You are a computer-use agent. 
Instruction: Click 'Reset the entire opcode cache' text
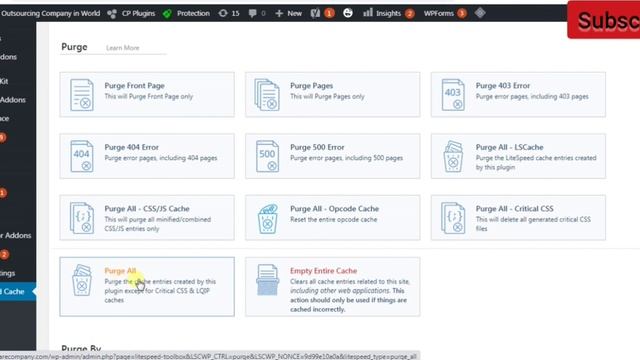click(x=333, y=220)
